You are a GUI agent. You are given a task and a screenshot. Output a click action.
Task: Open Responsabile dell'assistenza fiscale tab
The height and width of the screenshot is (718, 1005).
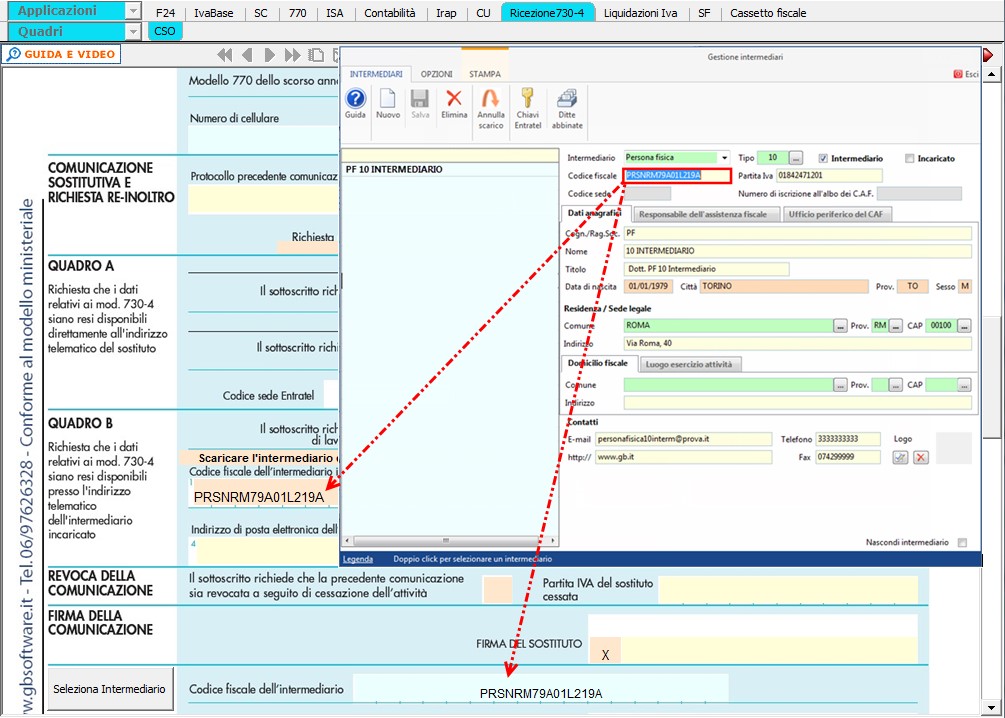(x=703, y=214)
